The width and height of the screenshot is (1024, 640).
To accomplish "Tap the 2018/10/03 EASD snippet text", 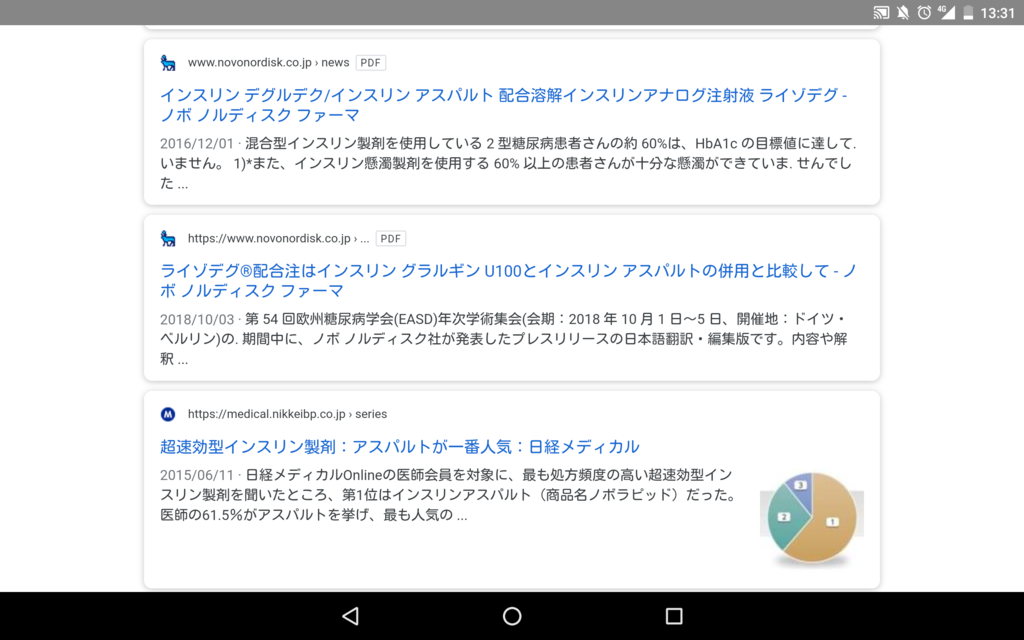I will (504, 339).
